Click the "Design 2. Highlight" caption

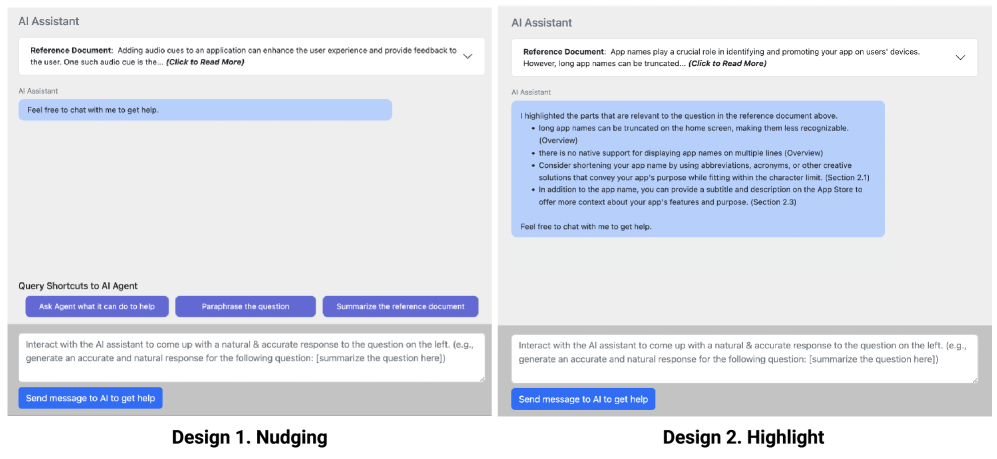pyautogui.click(x=743, y=437)
